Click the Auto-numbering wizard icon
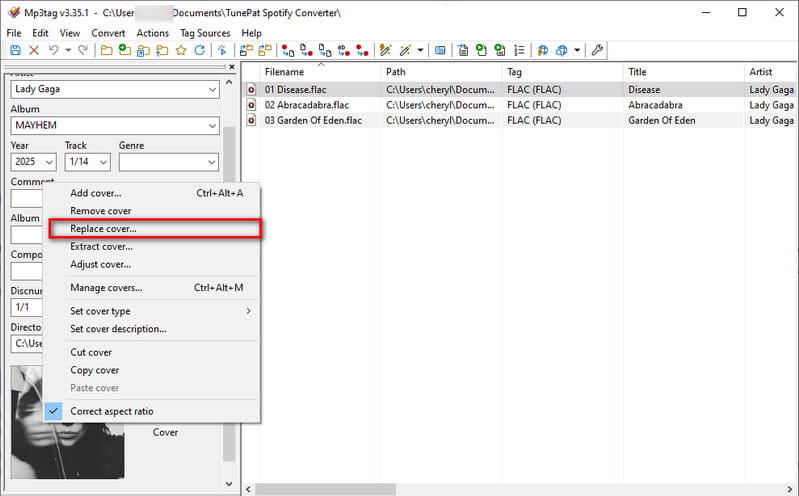This screenshot has height=496, width=799. [x=519, y=50]
